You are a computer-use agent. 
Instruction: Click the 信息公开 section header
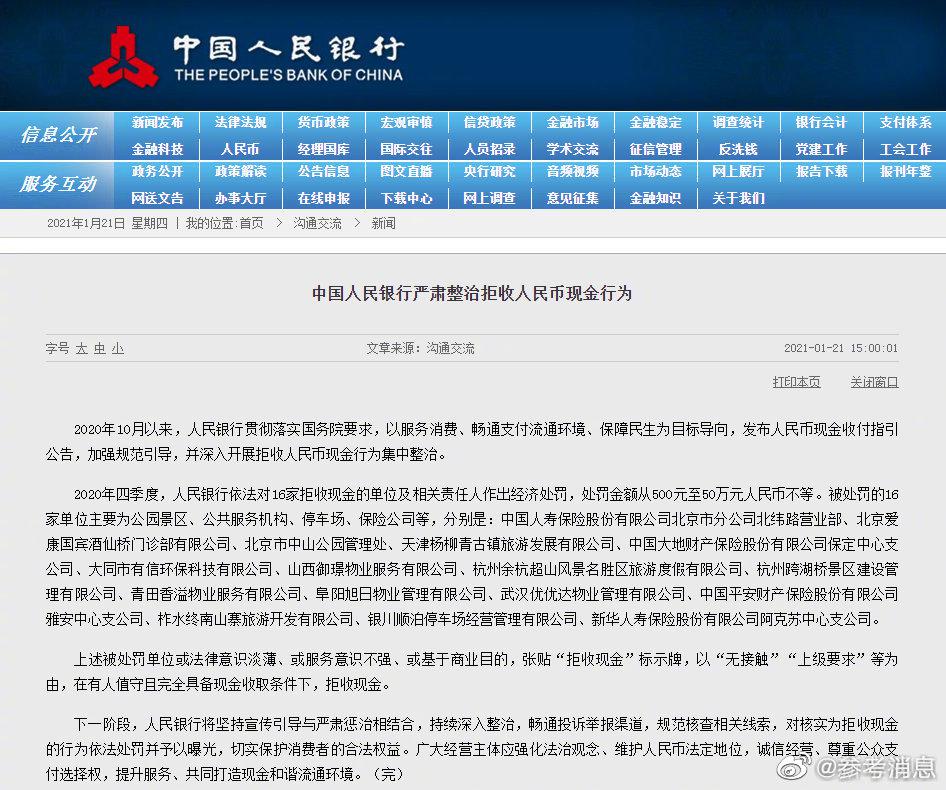tap(58, 135)
